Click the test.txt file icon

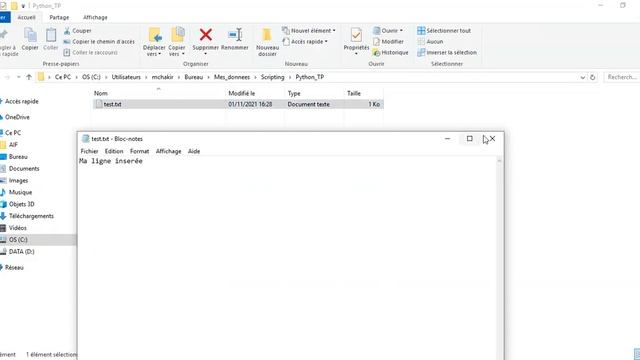[x=98, y=104]
